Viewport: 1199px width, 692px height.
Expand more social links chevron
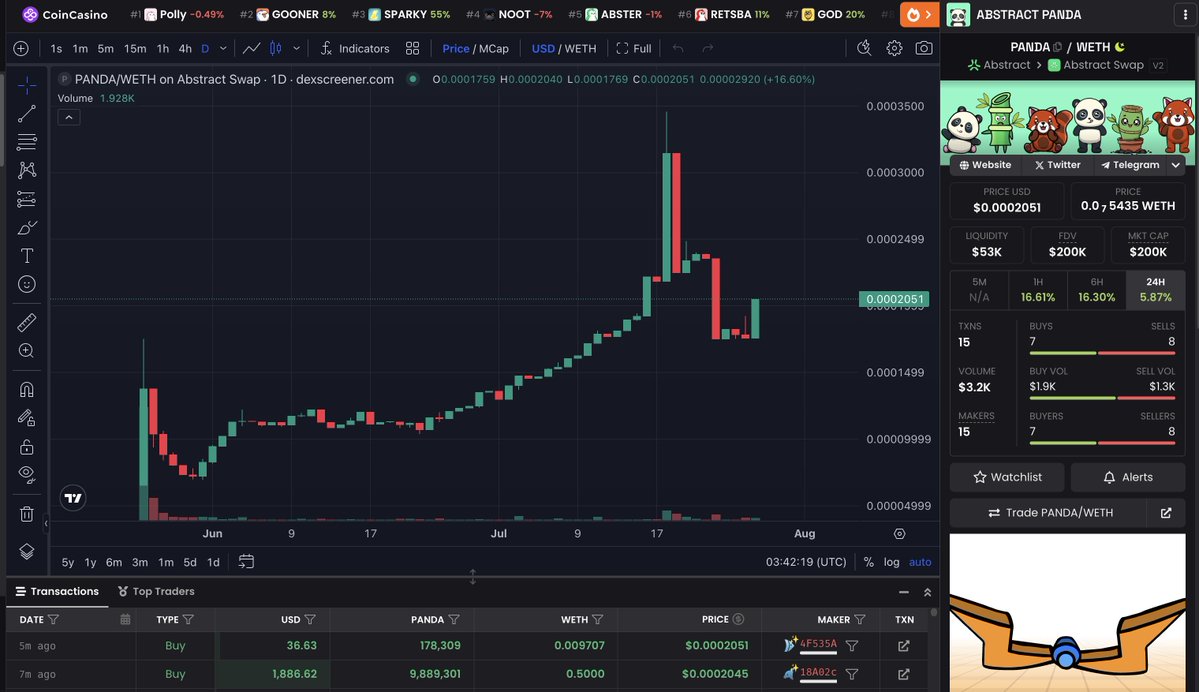(1175, 164)
